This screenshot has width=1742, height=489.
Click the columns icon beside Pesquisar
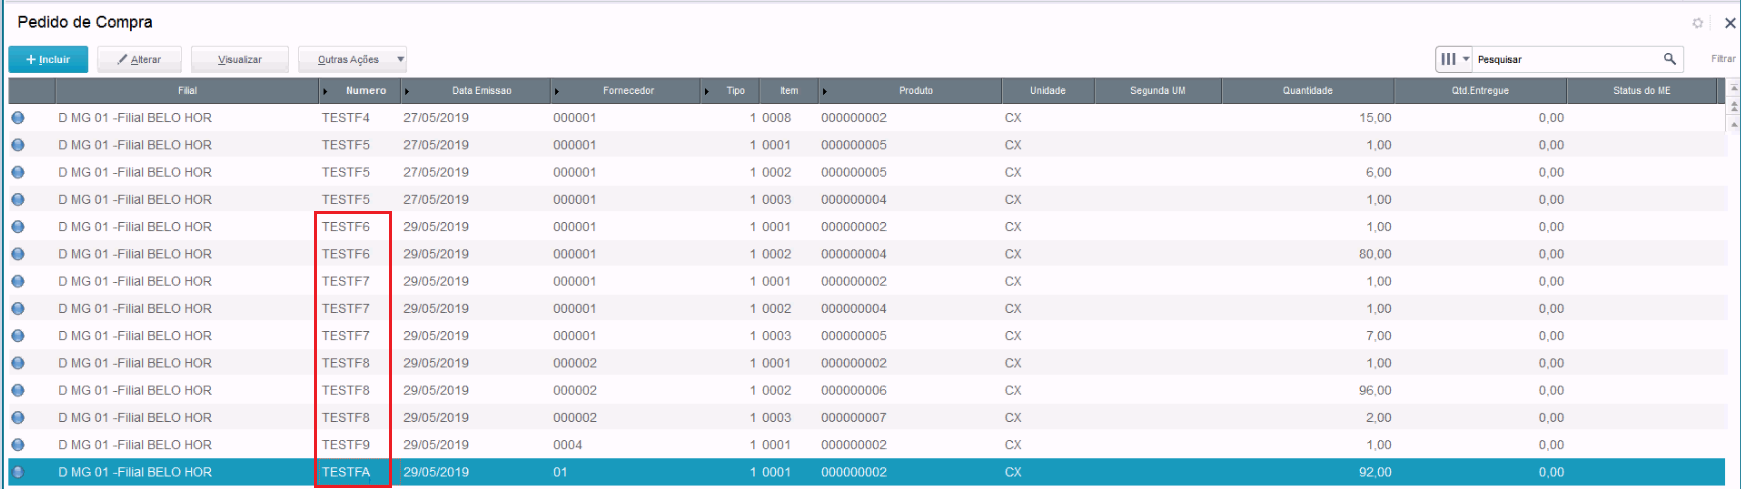[1448, 59]
